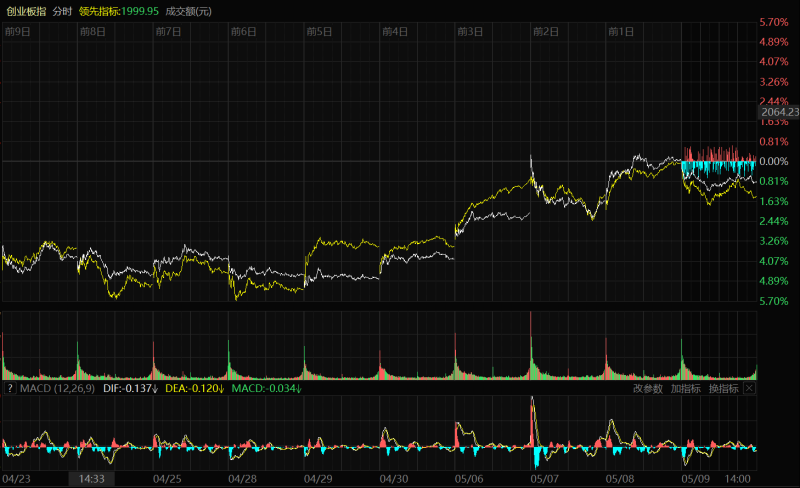Click the 成交额(元) turnover label

pos(188,10)
